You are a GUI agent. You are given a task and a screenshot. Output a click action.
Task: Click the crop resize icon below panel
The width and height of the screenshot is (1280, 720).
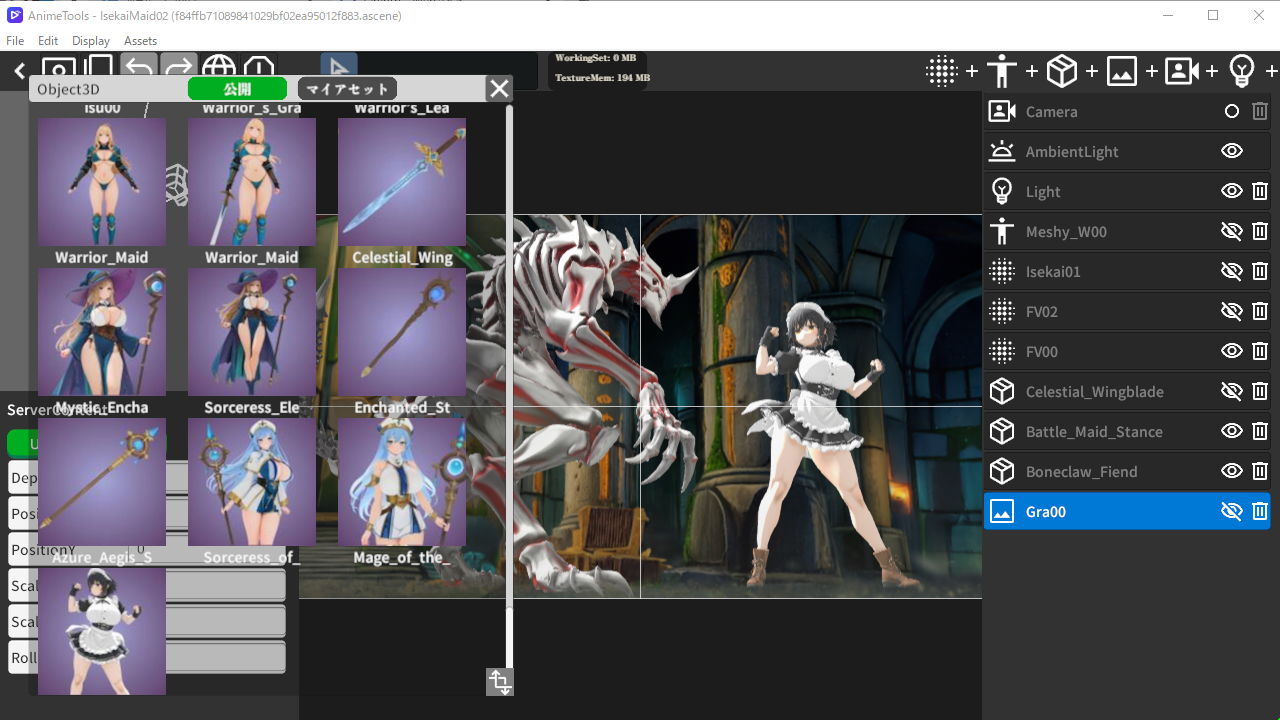point(500,682)
